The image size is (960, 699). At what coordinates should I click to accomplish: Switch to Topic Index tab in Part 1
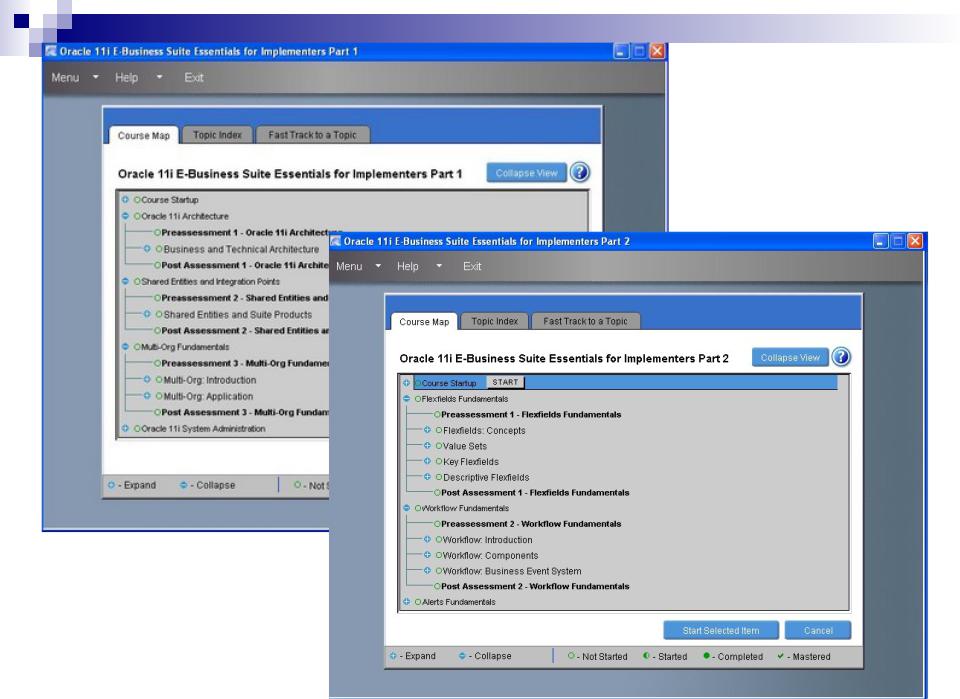point(217,135)
